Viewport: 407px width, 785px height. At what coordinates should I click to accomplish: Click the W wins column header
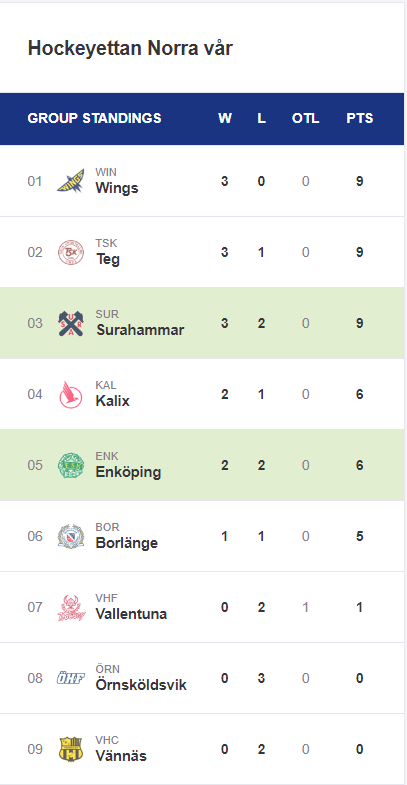(225, 118)
